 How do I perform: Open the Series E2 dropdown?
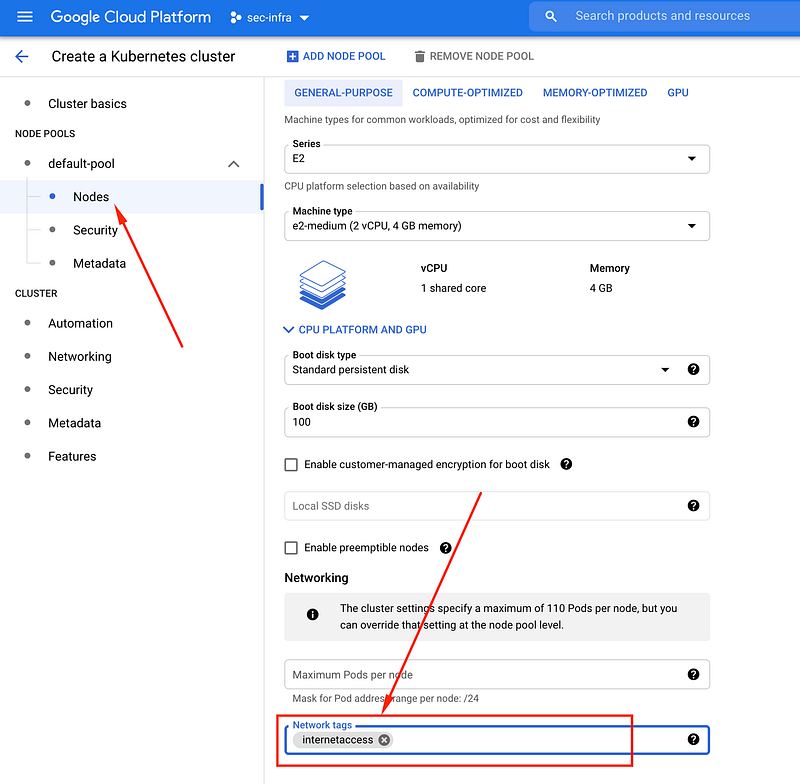pos(496,159)
